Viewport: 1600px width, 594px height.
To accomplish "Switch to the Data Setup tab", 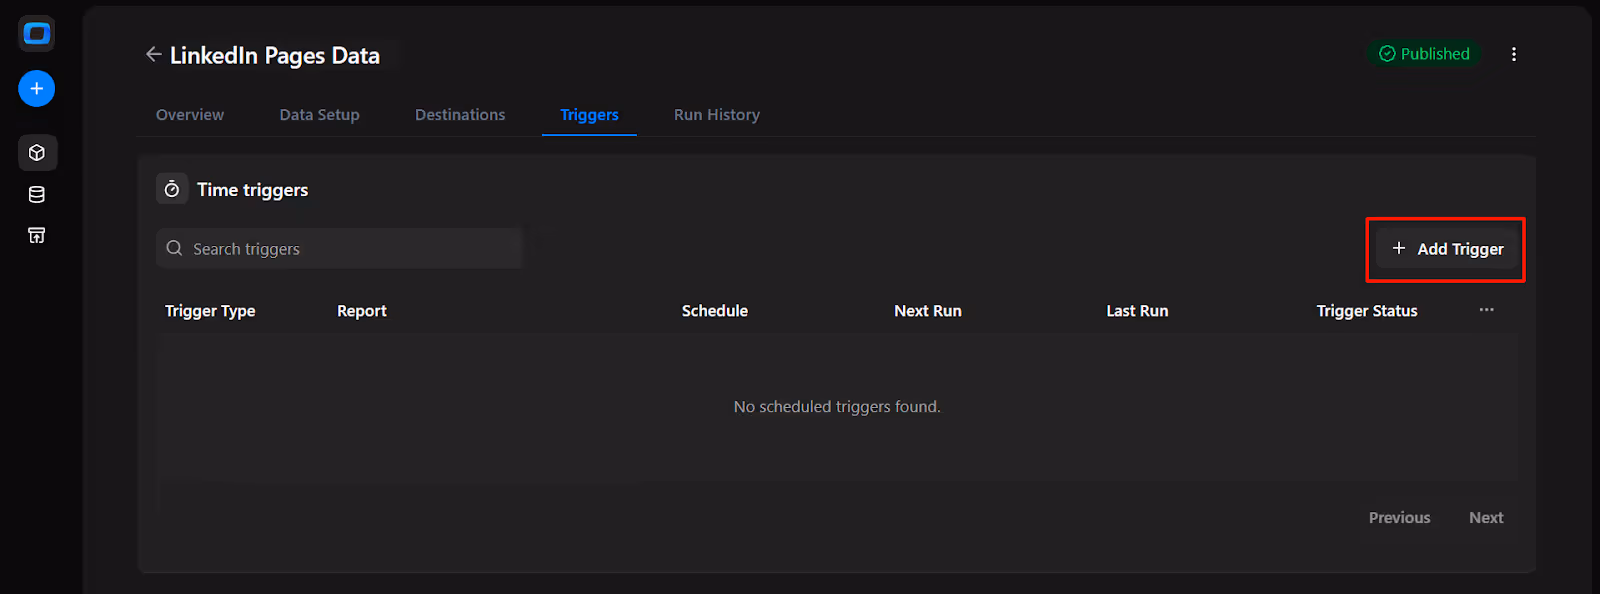I will click(319, 115).
